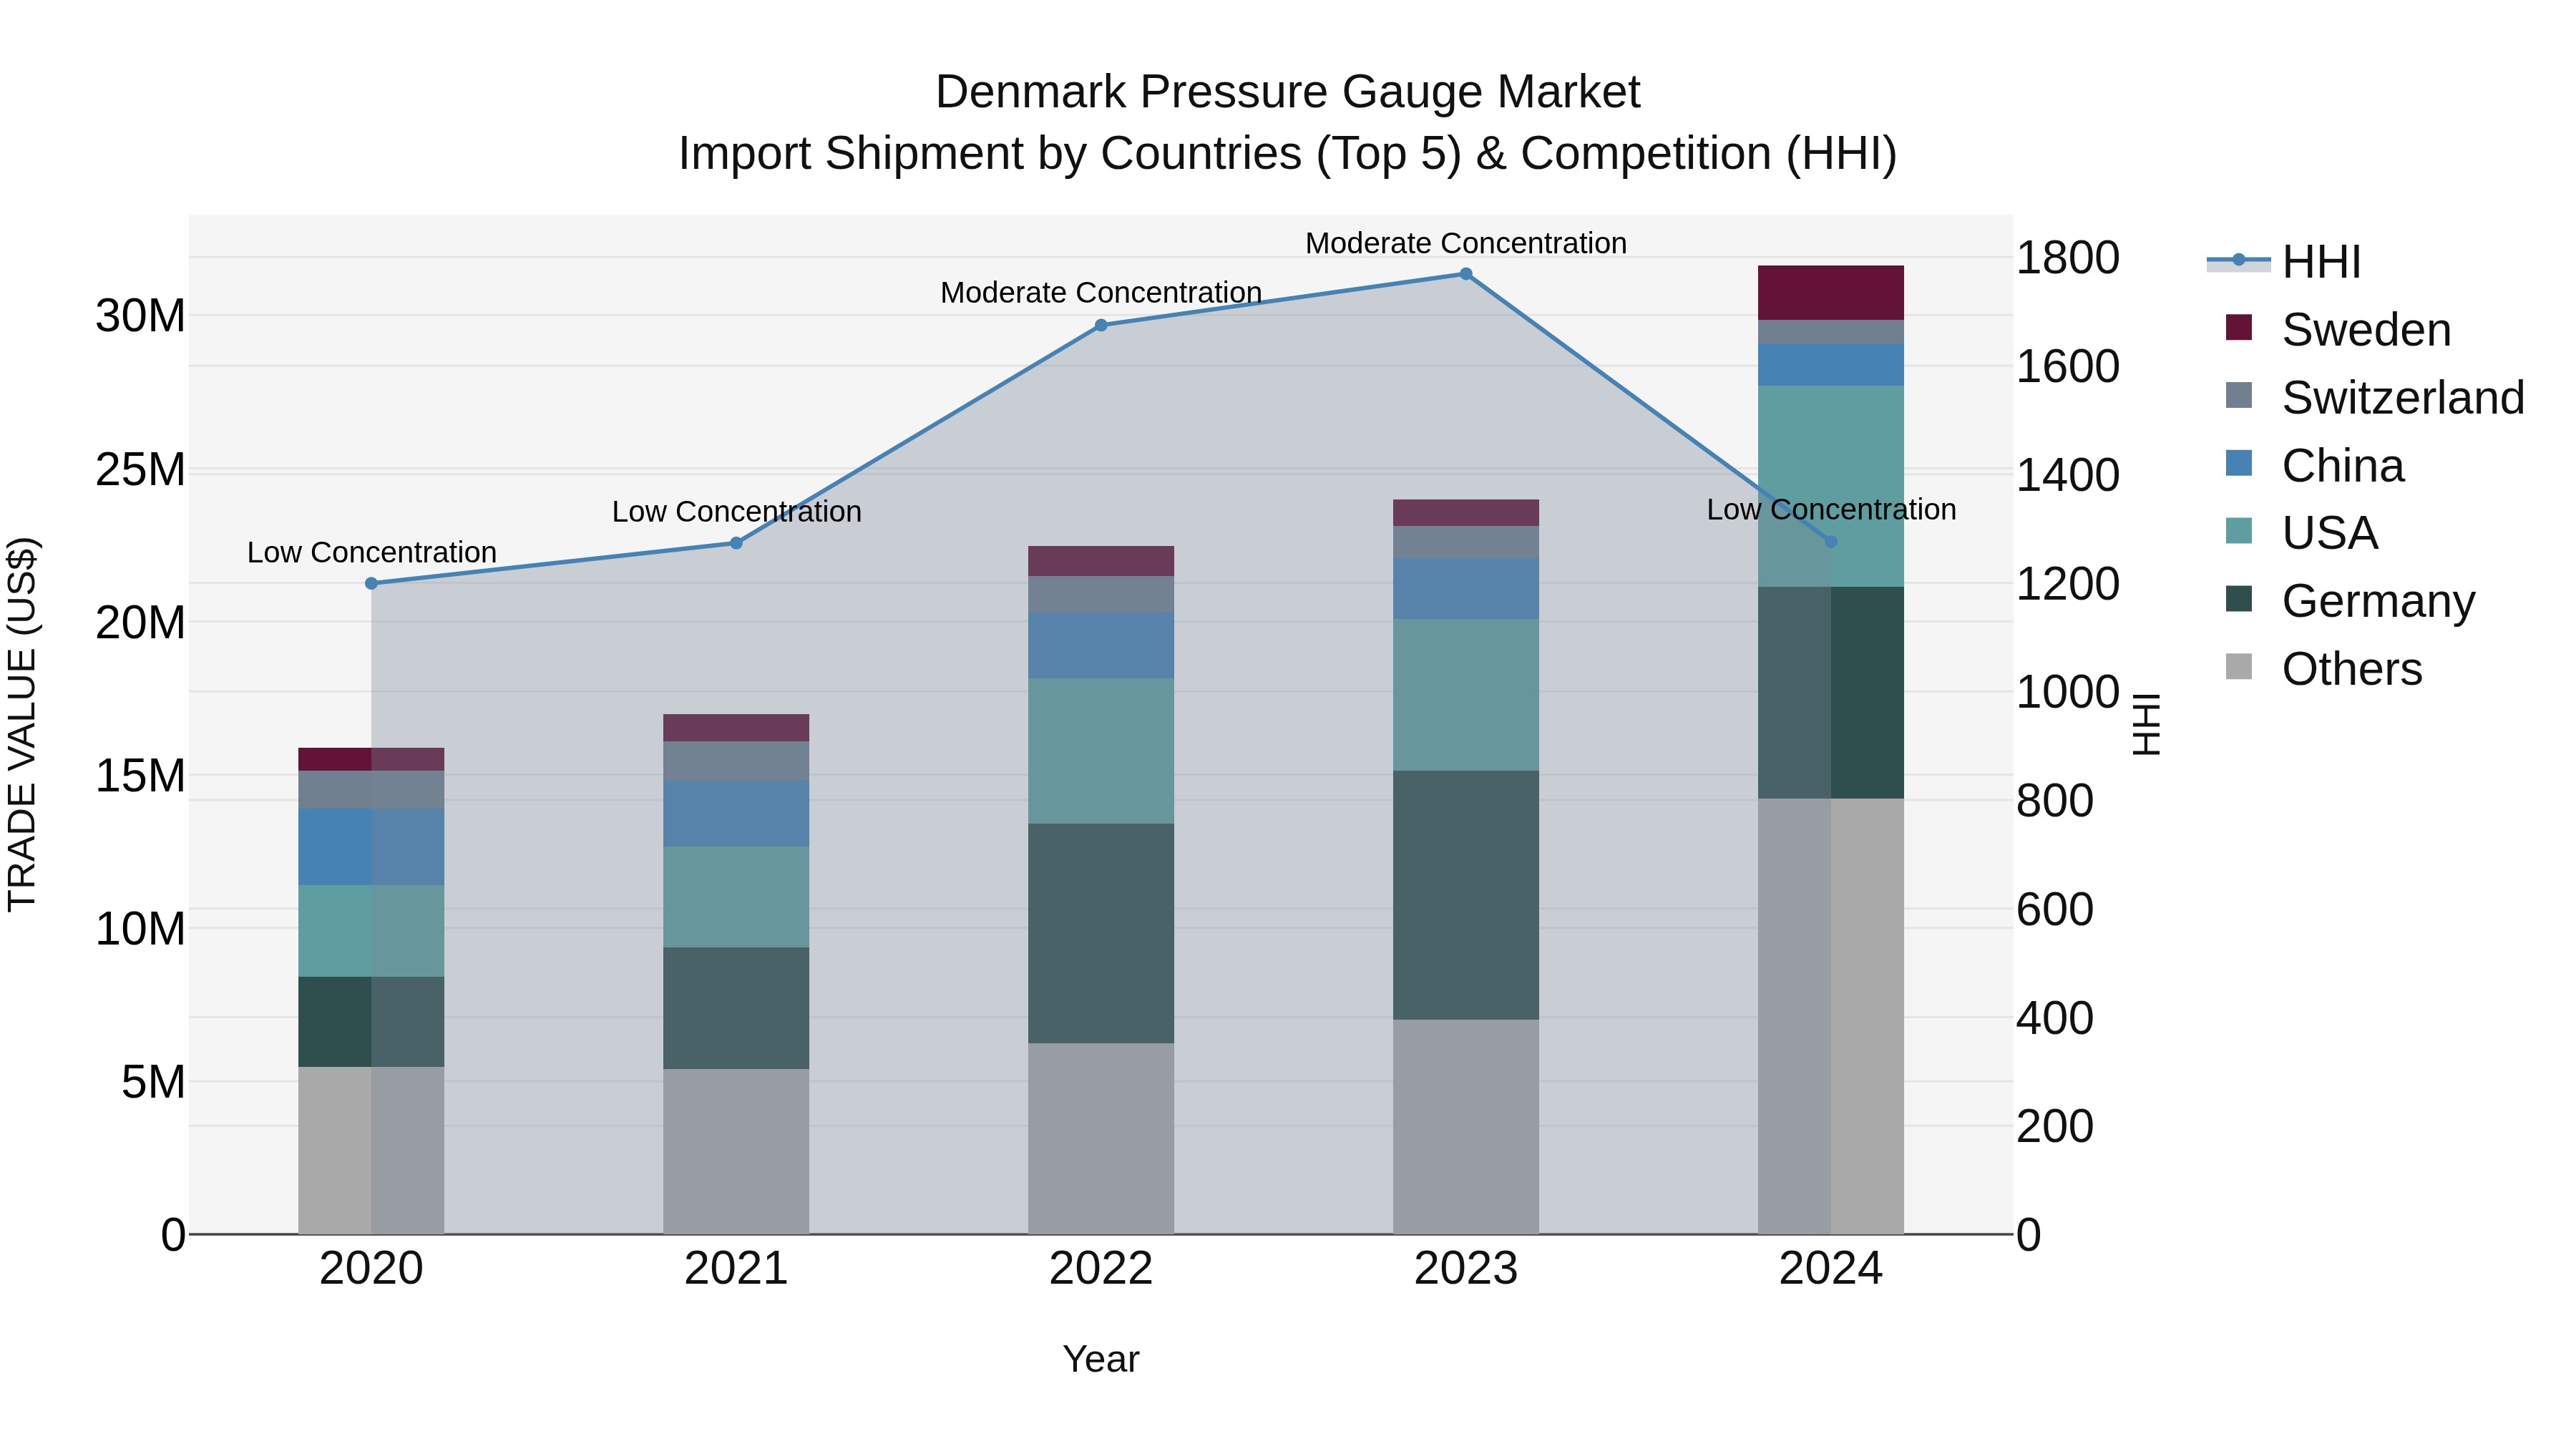Image resolution: width=2576 pixels, height=1449 pixels.
Task: Click the 2020 x-axis label
Action: tap(371, 1269)
